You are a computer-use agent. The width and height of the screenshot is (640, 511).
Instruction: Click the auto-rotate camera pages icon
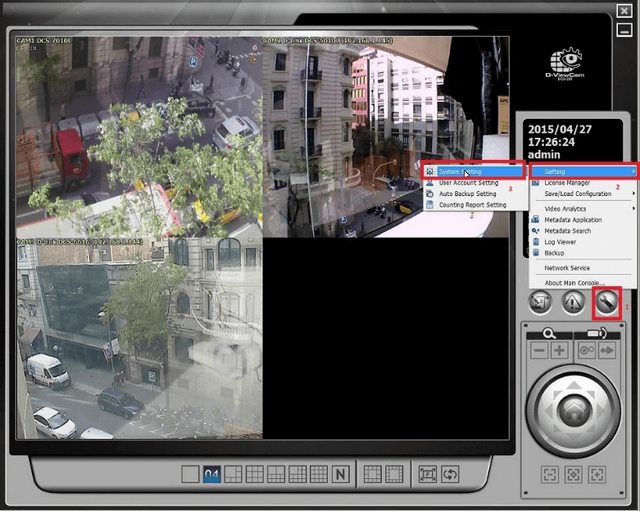[x=450, y=474]
